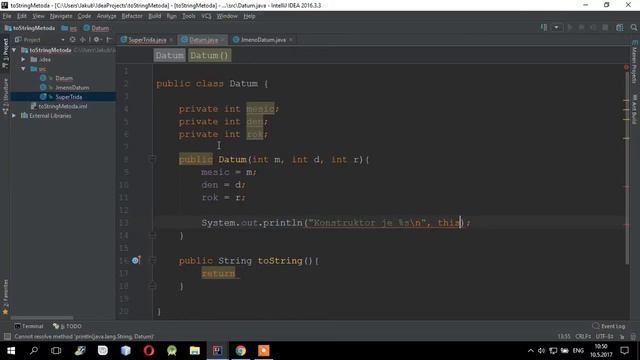Image resolution: width=640 pixels, height=360 pixels.
Task: Click Datum in navigation bar
Action: pyautogui.click(x=96, y=28)
